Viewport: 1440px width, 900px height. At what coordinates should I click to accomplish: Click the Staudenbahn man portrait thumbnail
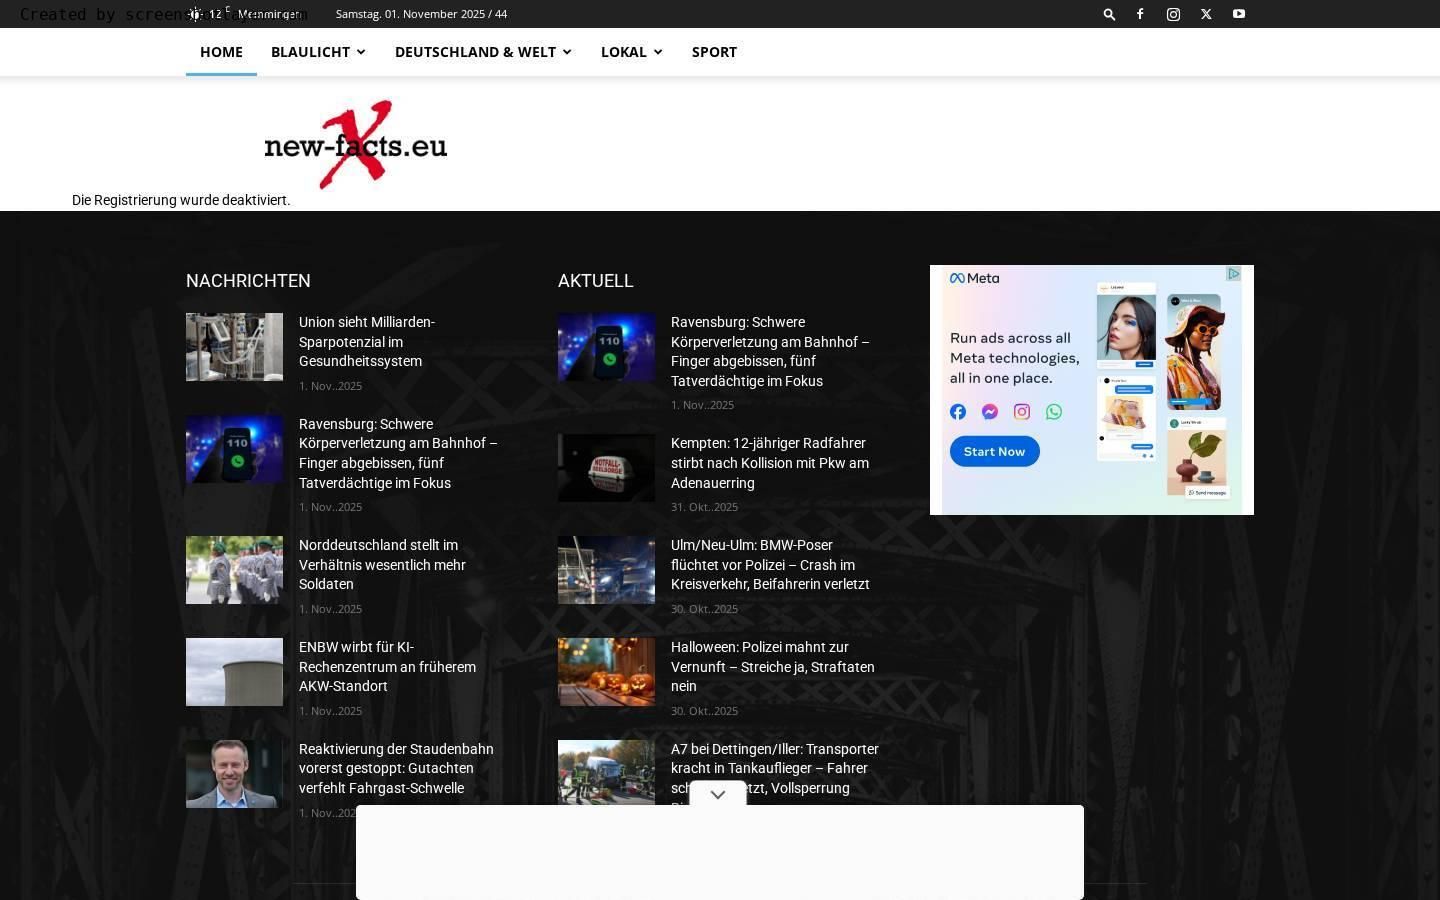(x=234, y=774)
